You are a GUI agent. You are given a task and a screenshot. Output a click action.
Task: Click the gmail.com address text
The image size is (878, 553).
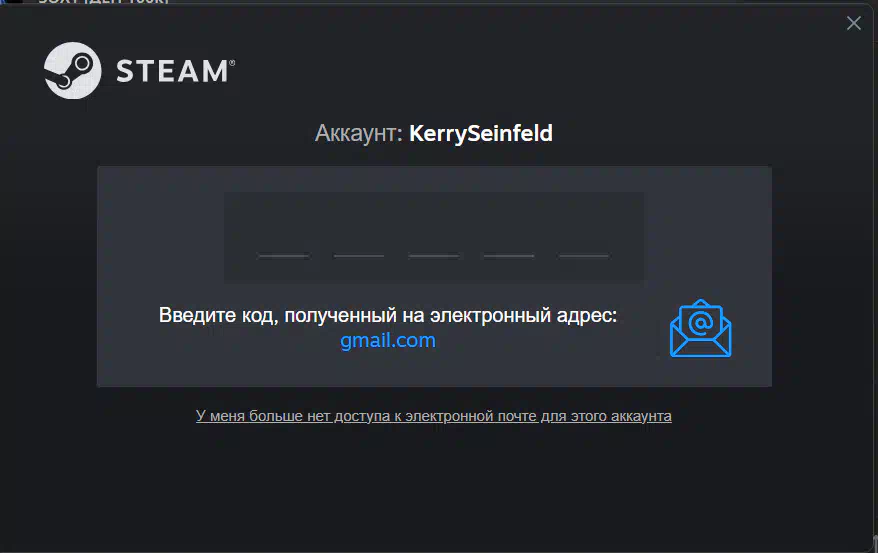click(x=388, y=340)
